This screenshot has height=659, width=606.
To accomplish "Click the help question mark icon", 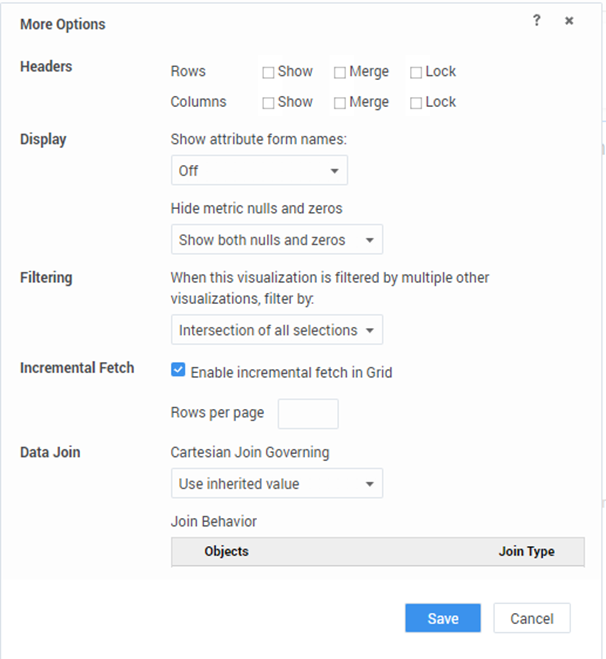I will (537, 21).
